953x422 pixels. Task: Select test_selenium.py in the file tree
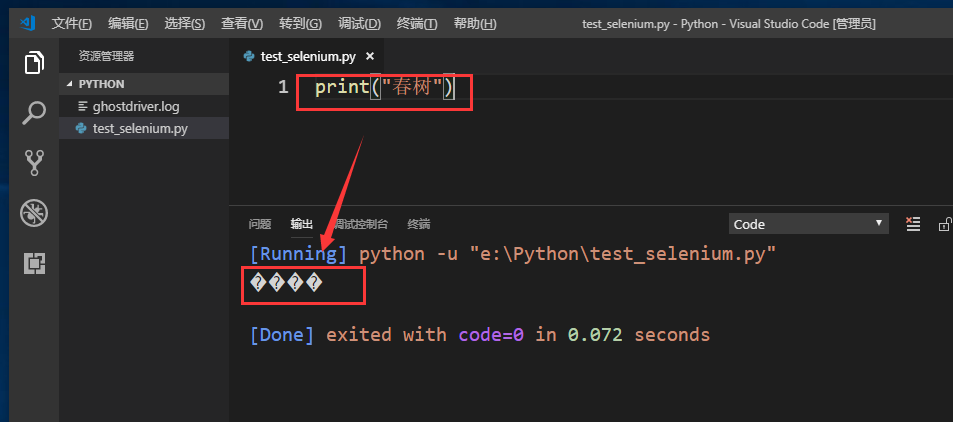(139, 128)
